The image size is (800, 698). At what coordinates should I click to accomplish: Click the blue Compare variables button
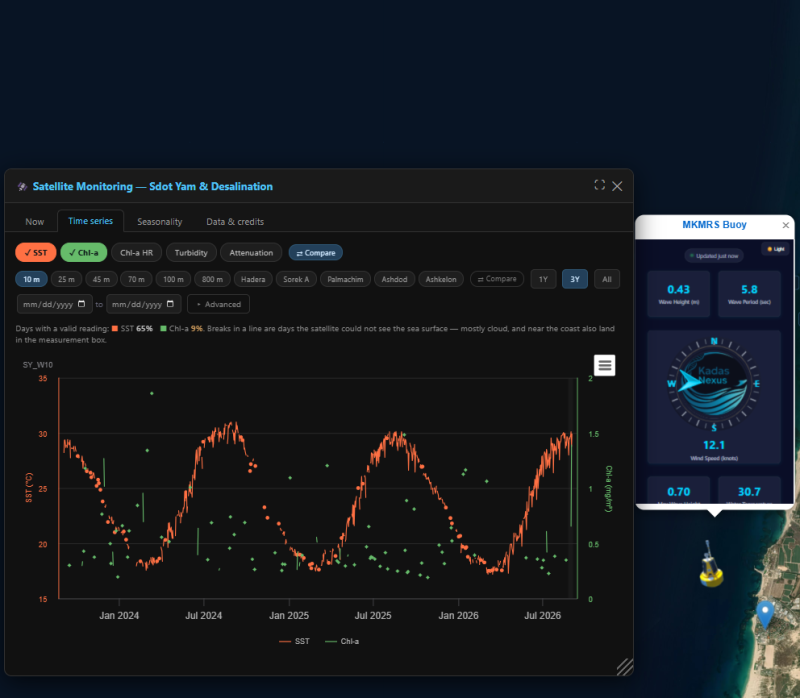pyautogui.click(x=316, y=253)
